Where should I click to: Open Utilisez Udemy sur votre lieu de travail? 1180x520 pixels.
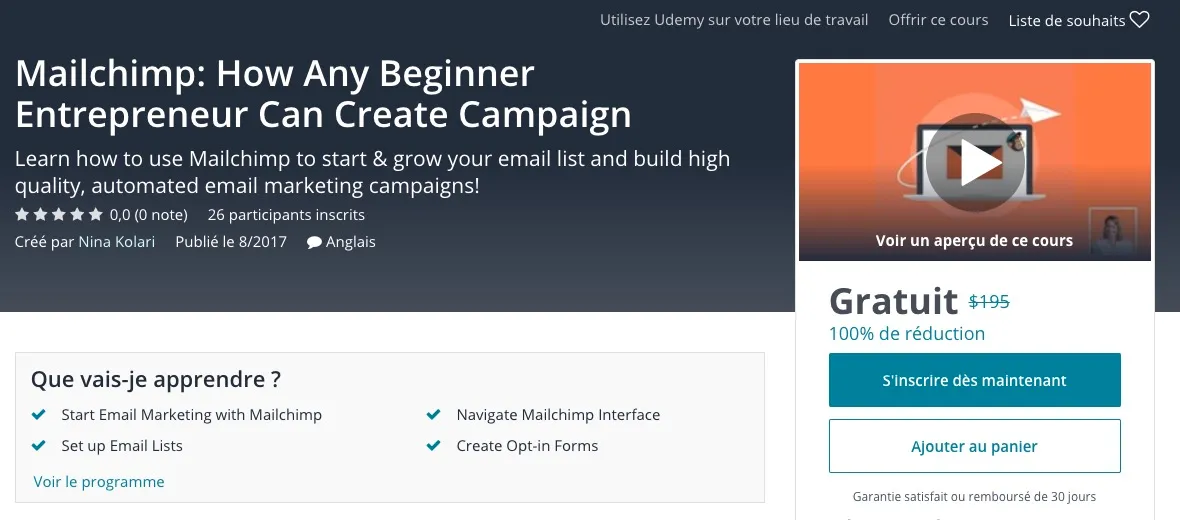734,20
